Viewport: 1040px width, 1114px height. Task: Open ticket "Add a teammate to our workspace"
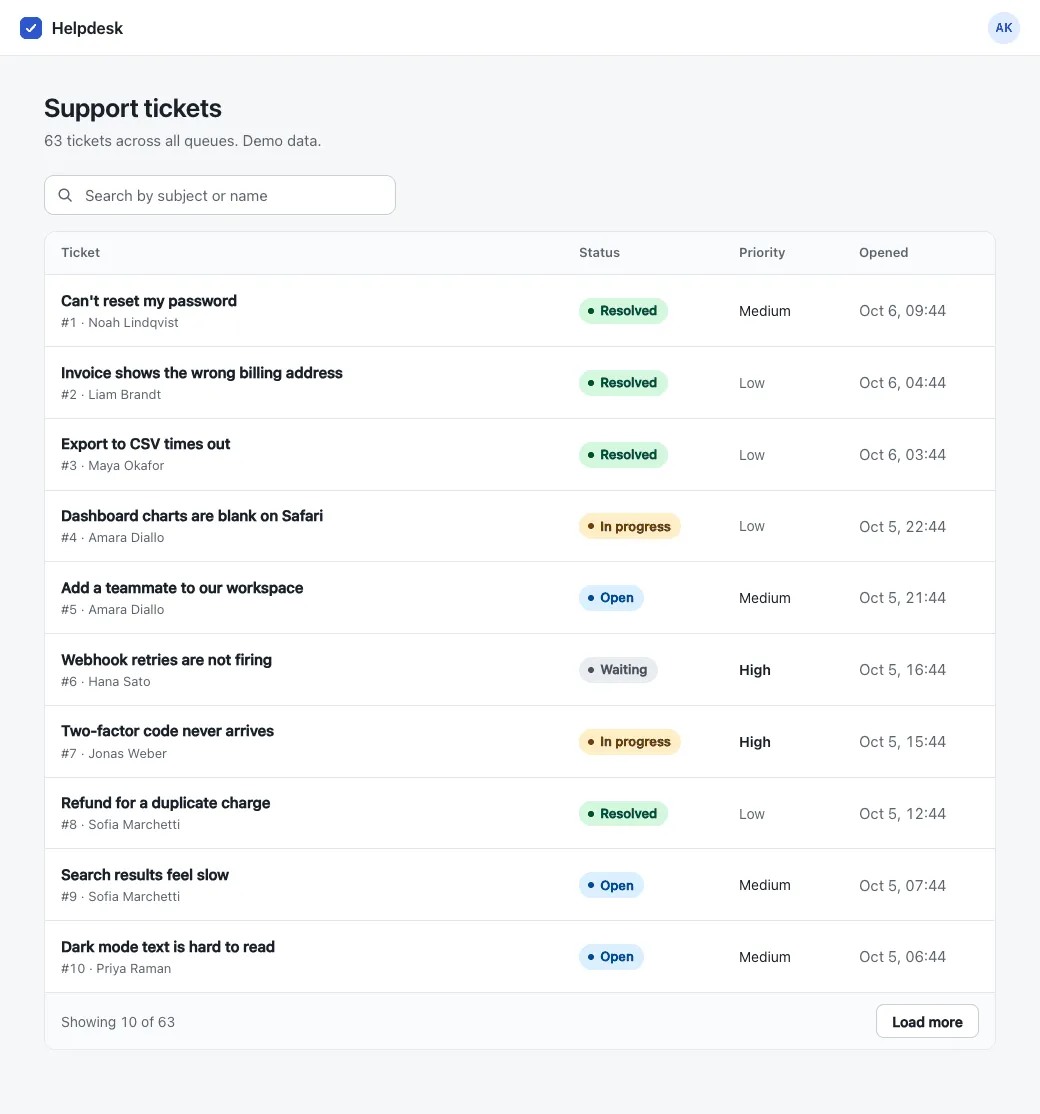182,588
